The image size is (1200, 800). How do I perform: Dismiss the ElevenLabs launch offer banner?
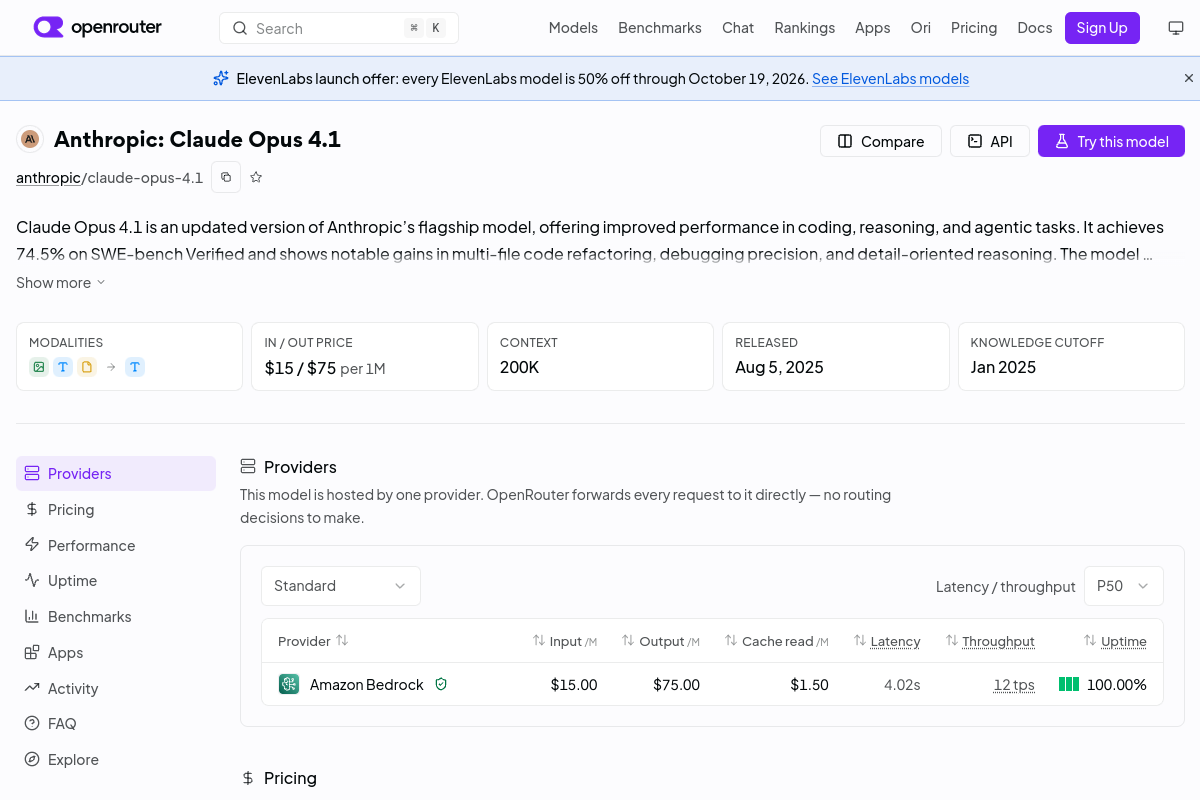pos(1189,78)
